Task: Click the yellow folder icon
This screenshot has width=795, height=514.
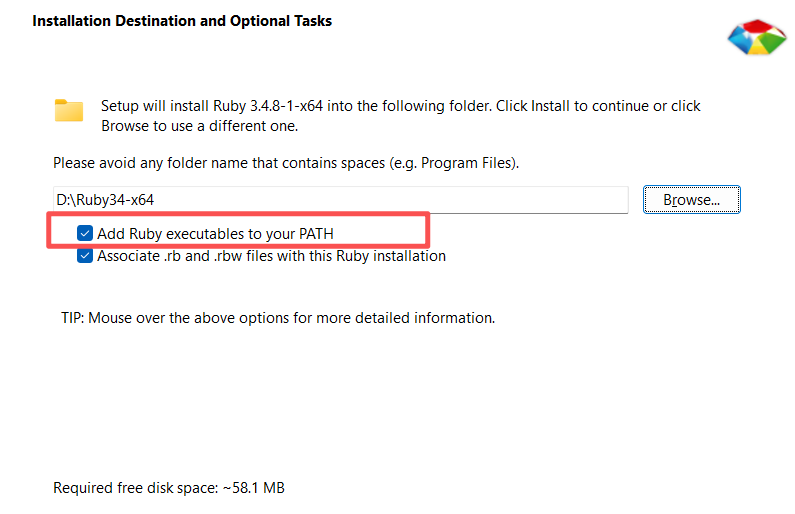Action: coord(68,110)
